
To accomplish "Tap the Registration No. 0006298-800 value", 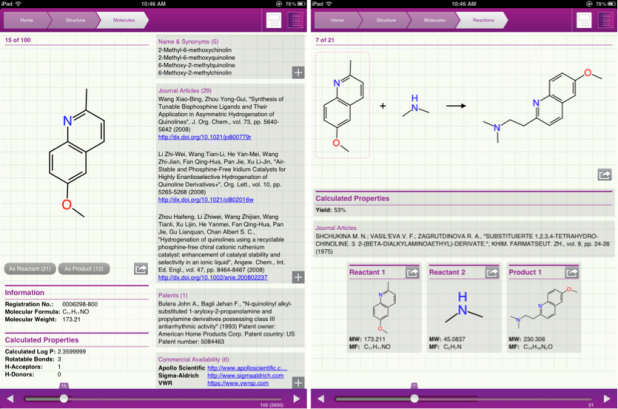I will coord(80,304).
